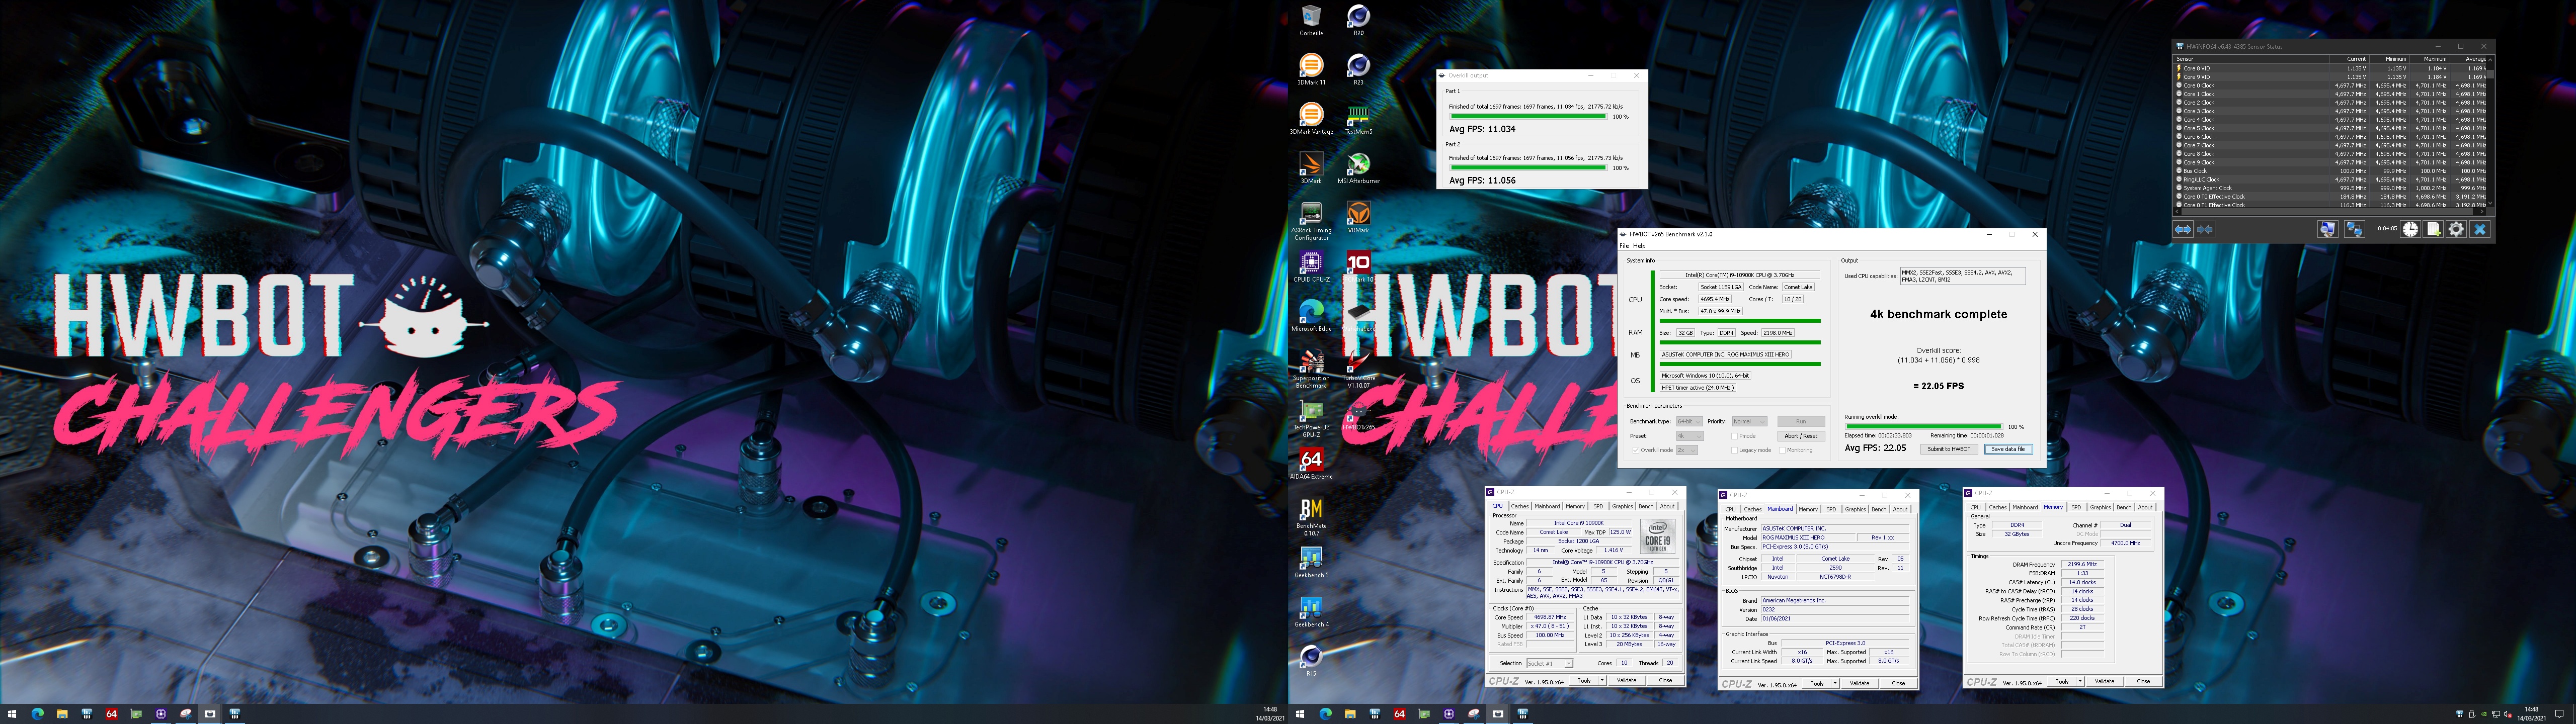
Task: Click the HWiNFO clock reset icon
Action: tap(2411, 229)
